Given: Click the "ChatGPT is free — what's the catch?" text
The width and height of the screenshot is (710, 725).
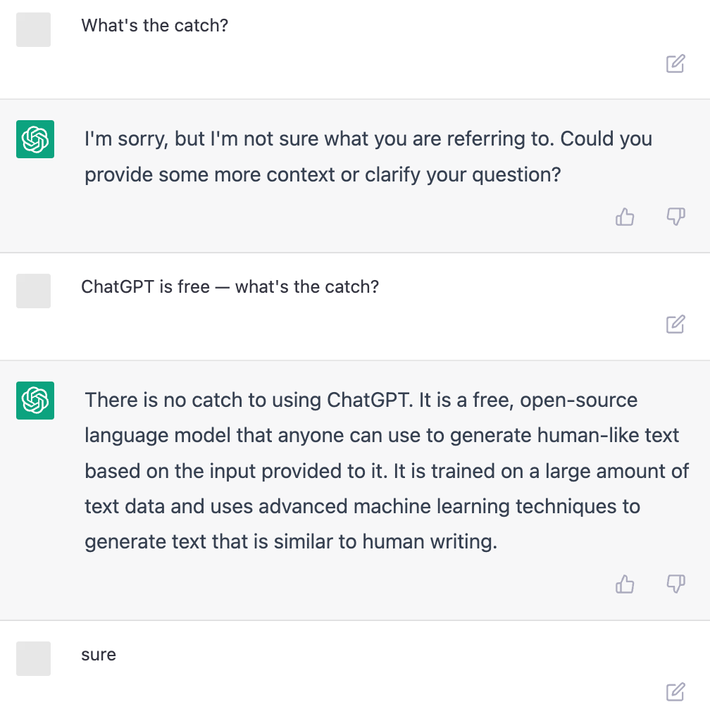Looking at the screenshot, I should tap(230, 287).
